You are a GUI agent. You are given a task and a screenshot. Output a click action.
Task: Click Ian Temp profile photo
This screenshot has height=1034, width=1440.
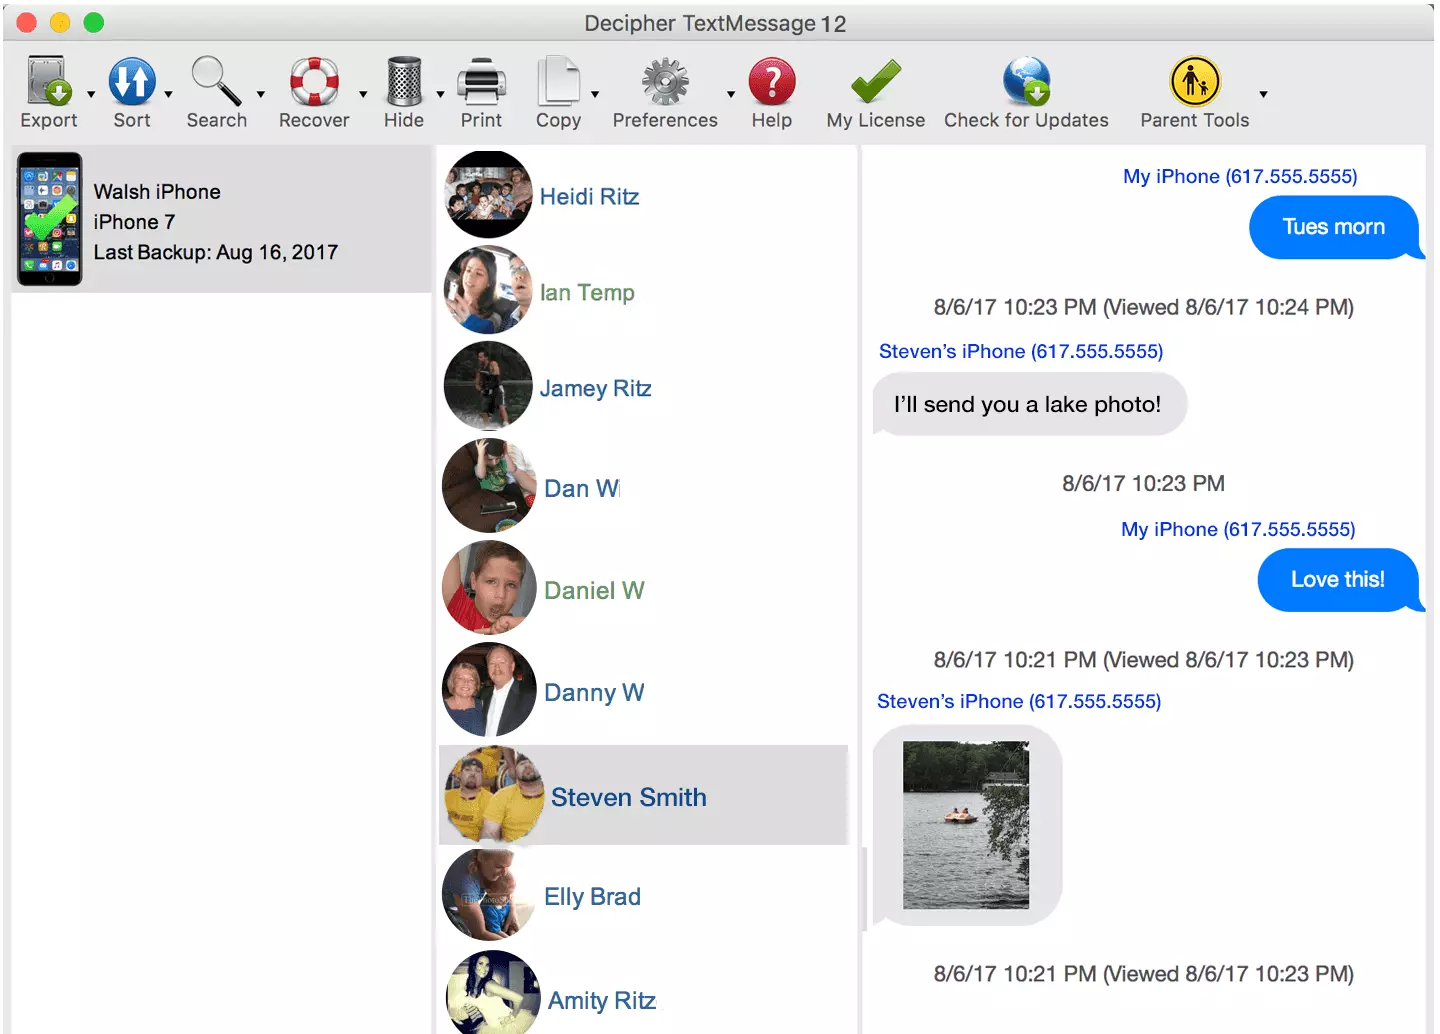489,290
